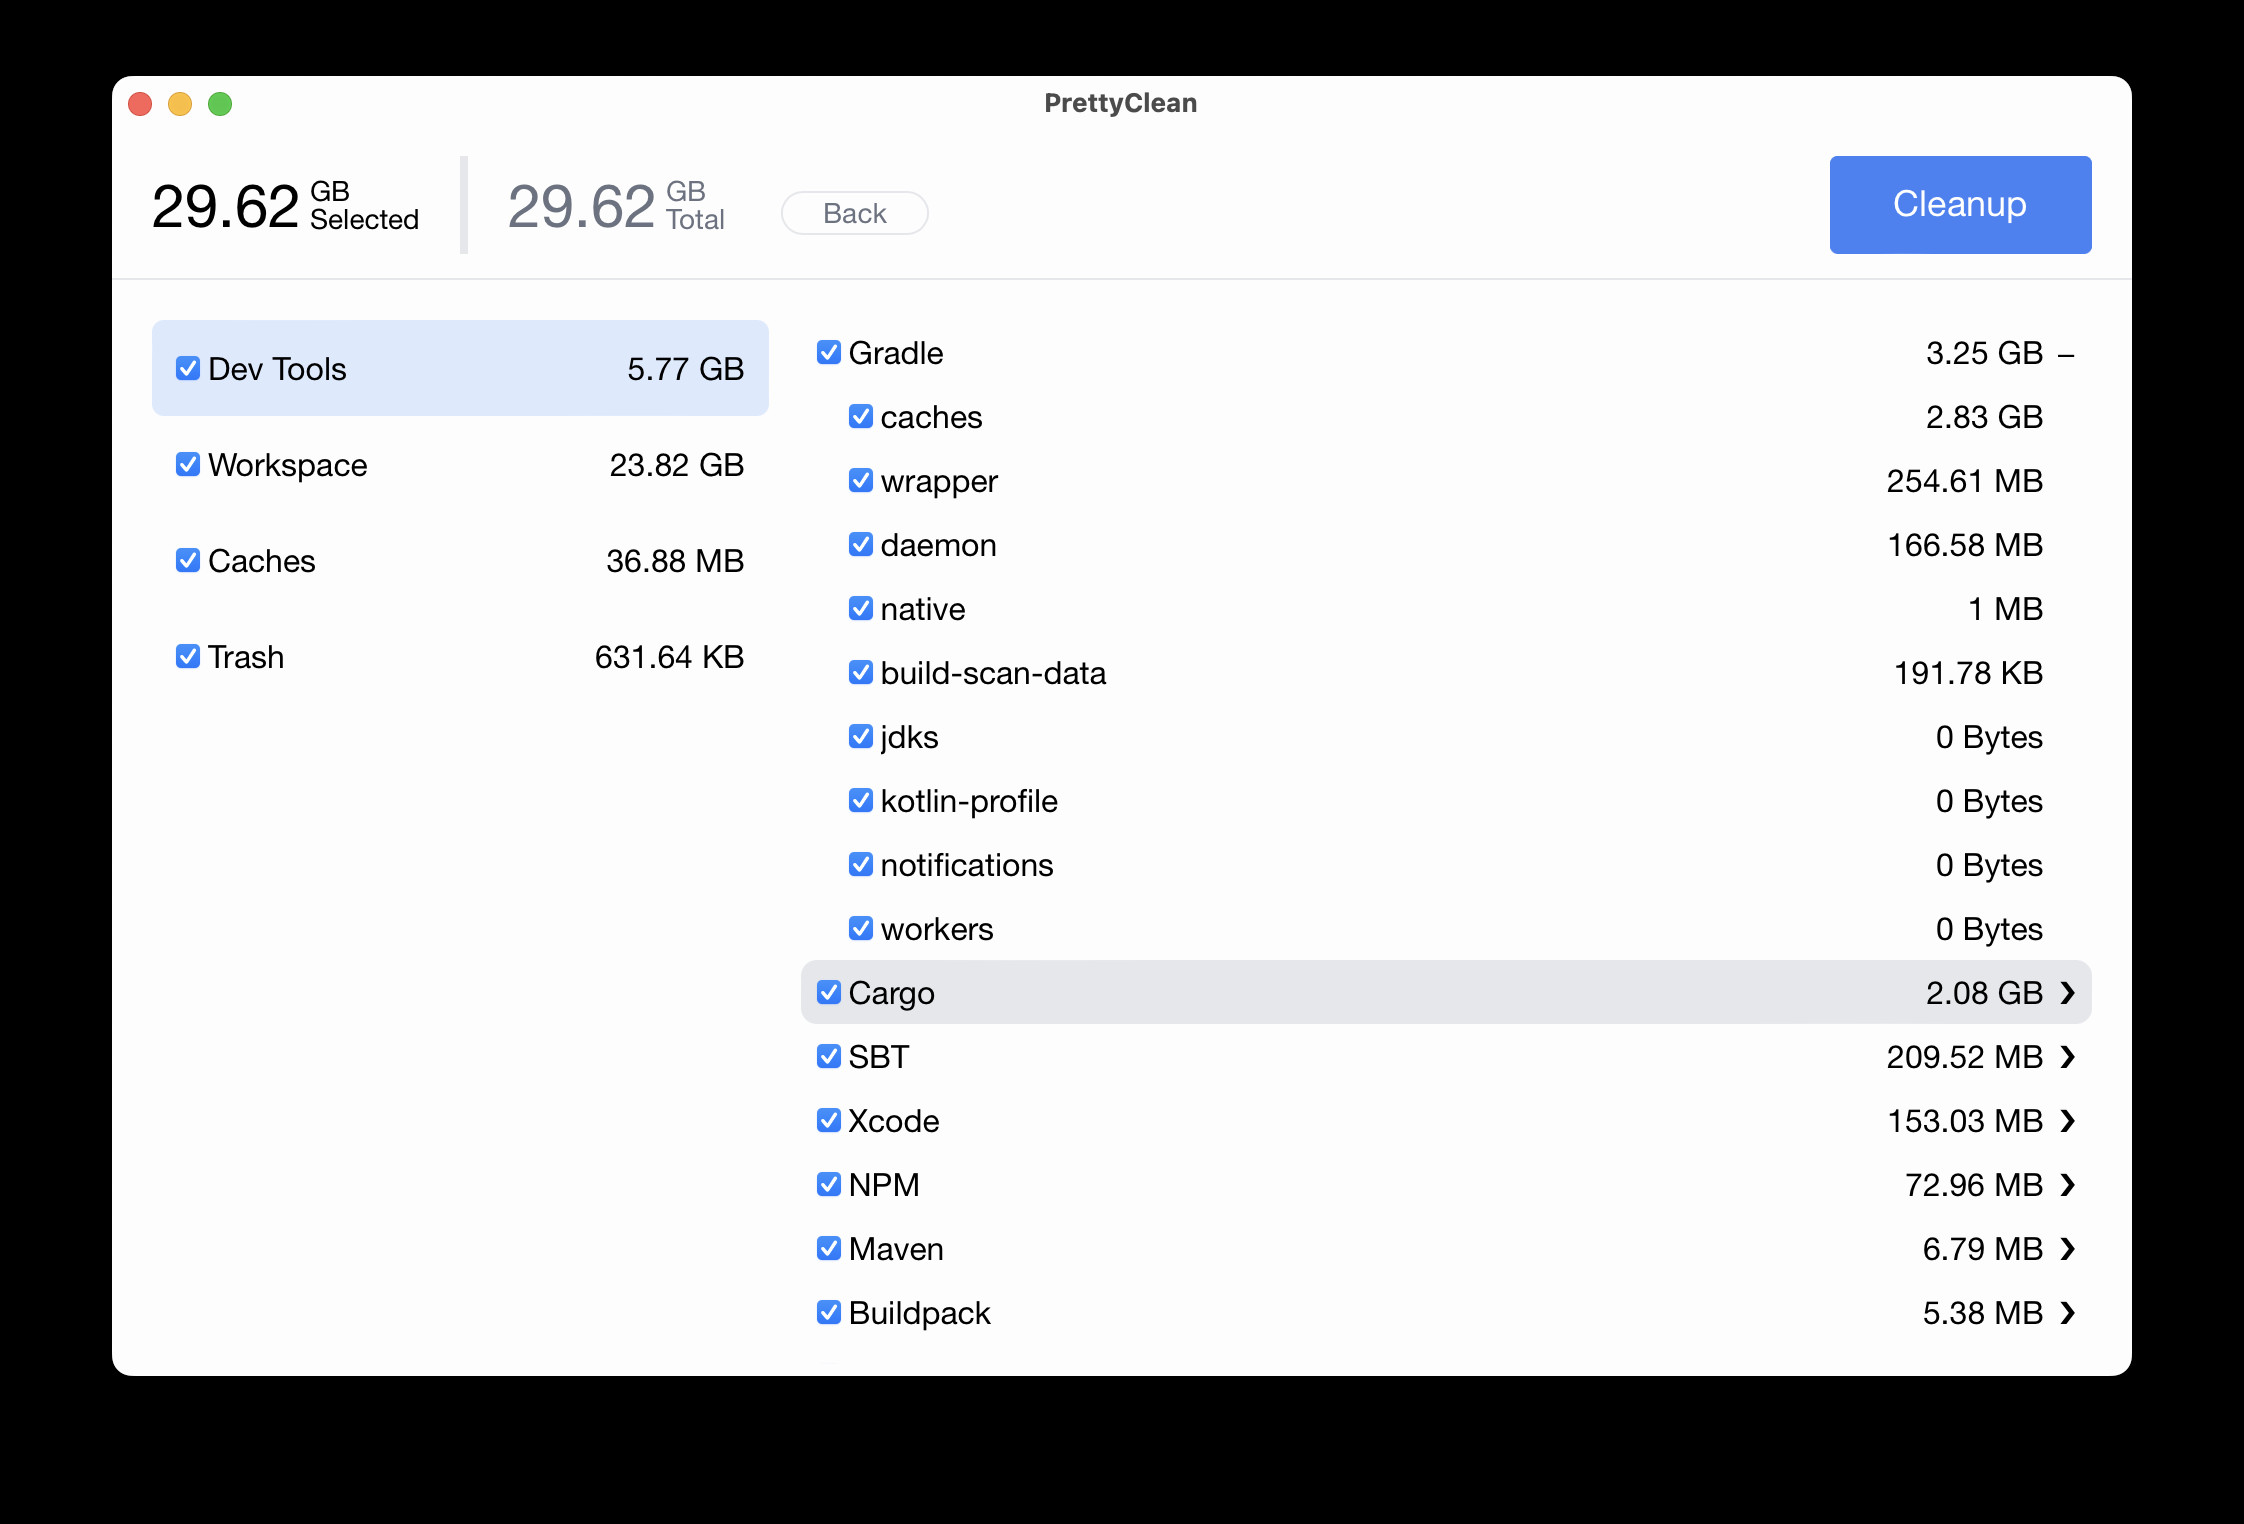Screen dimensions: 2244x1524
Task: Close the window with red button
Action: pos(140,104)
